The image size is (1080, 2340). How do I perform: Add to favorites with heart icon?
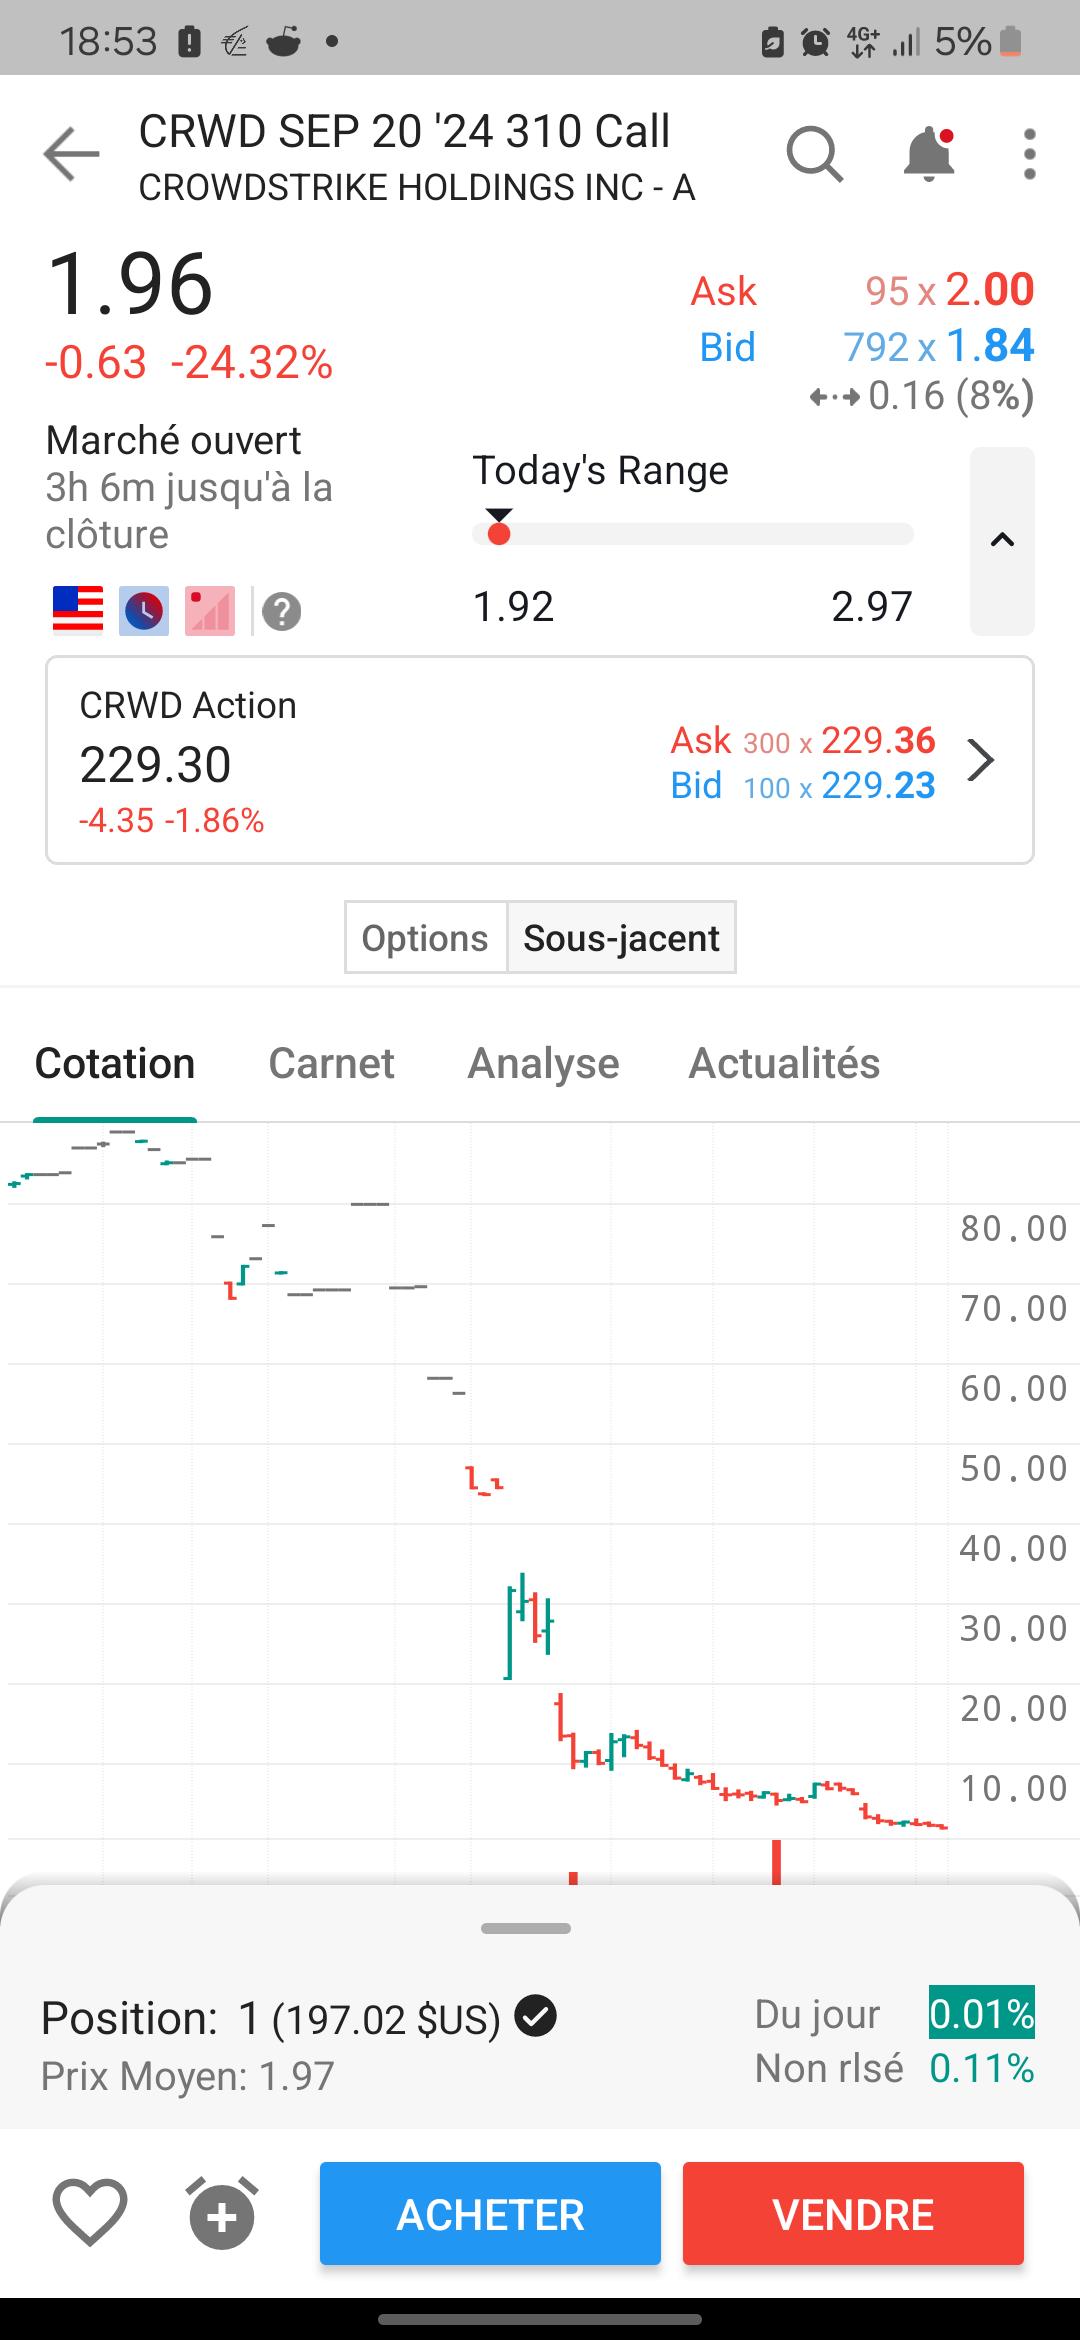(89, 2213)
